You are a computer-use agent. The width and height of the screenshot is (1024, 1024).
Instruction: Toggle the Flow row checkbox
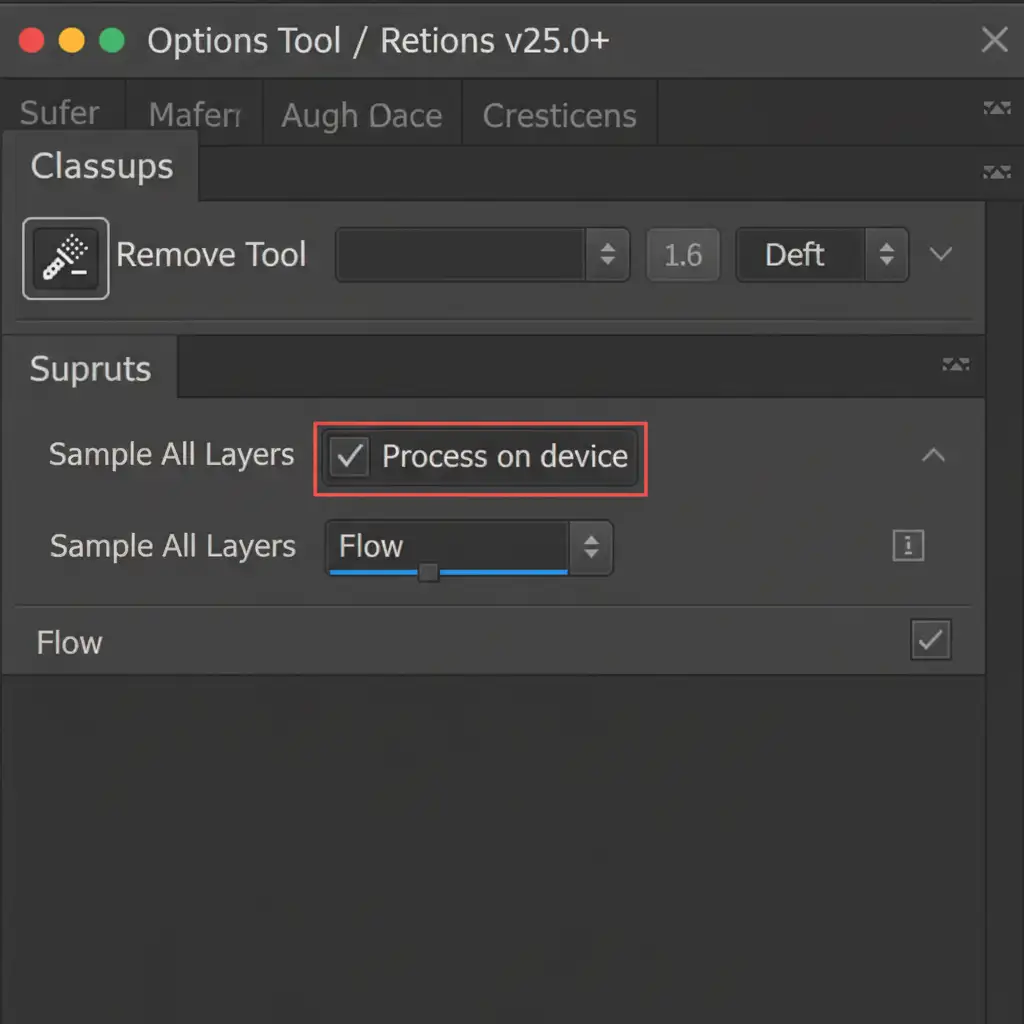pos(931,640)
